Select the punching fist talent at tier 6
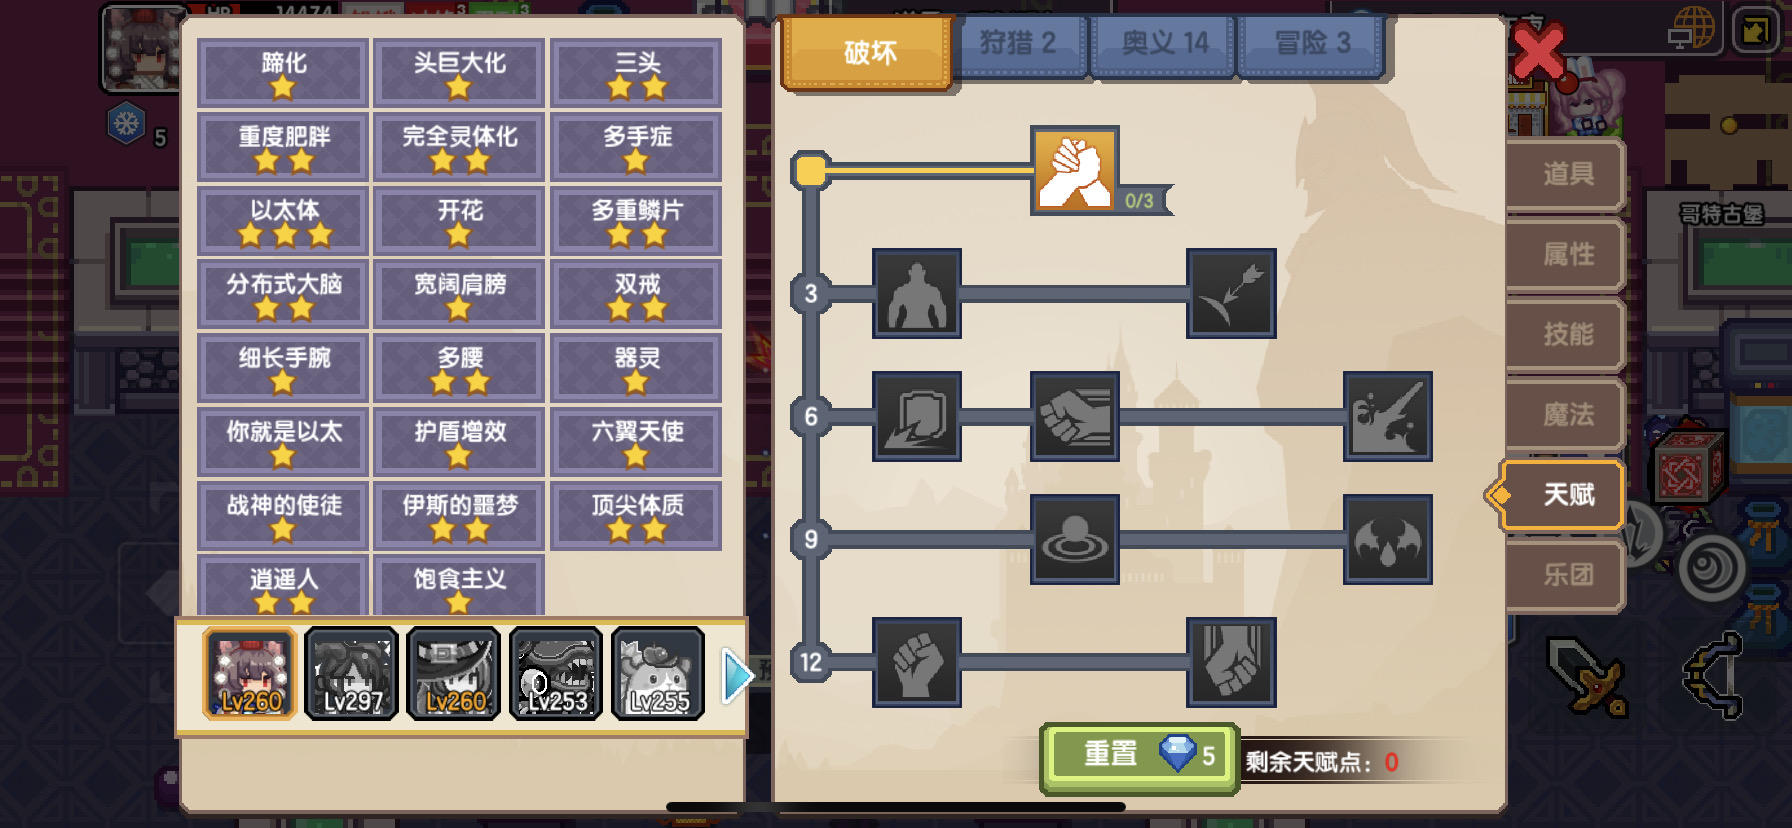The height and width of the screenshot is (828, 1792). pos(1074,416)
